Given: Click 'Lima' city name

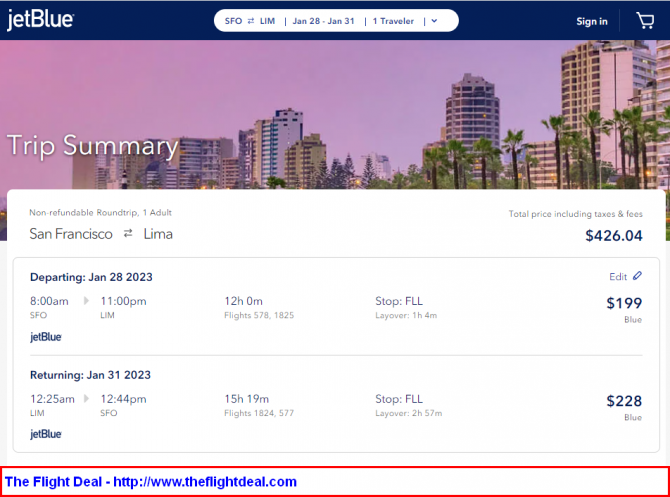Looking at the screenshot, I should [x=158, y=234].
